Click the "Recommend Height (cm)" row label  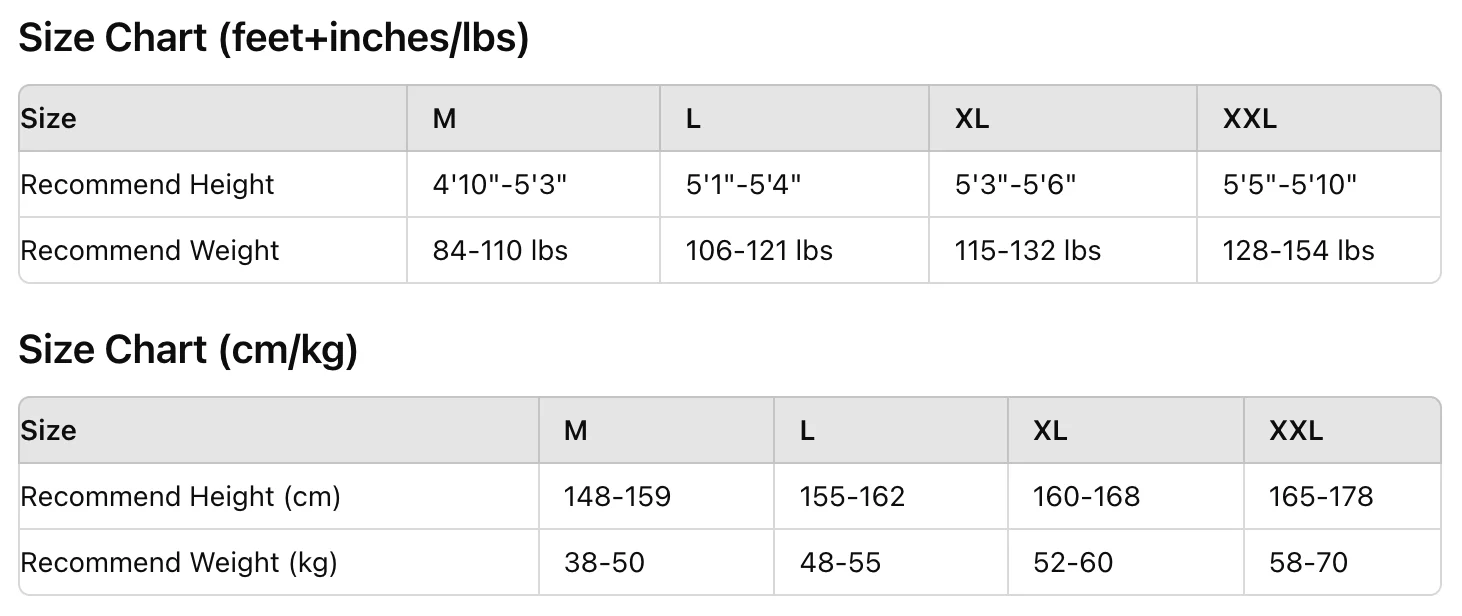[181, 497]
